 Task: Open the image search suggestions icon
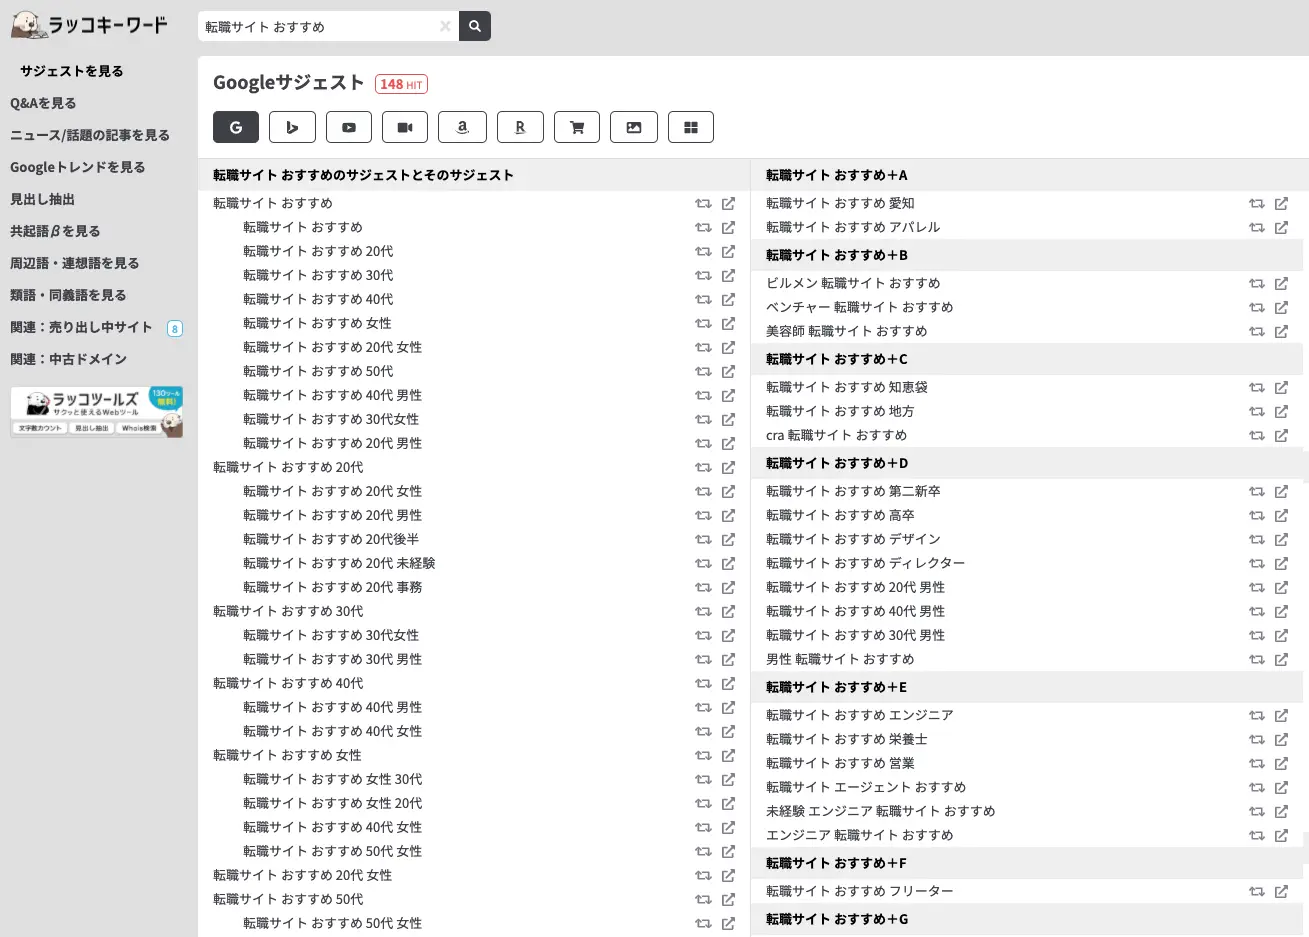[x=634, y=127]
